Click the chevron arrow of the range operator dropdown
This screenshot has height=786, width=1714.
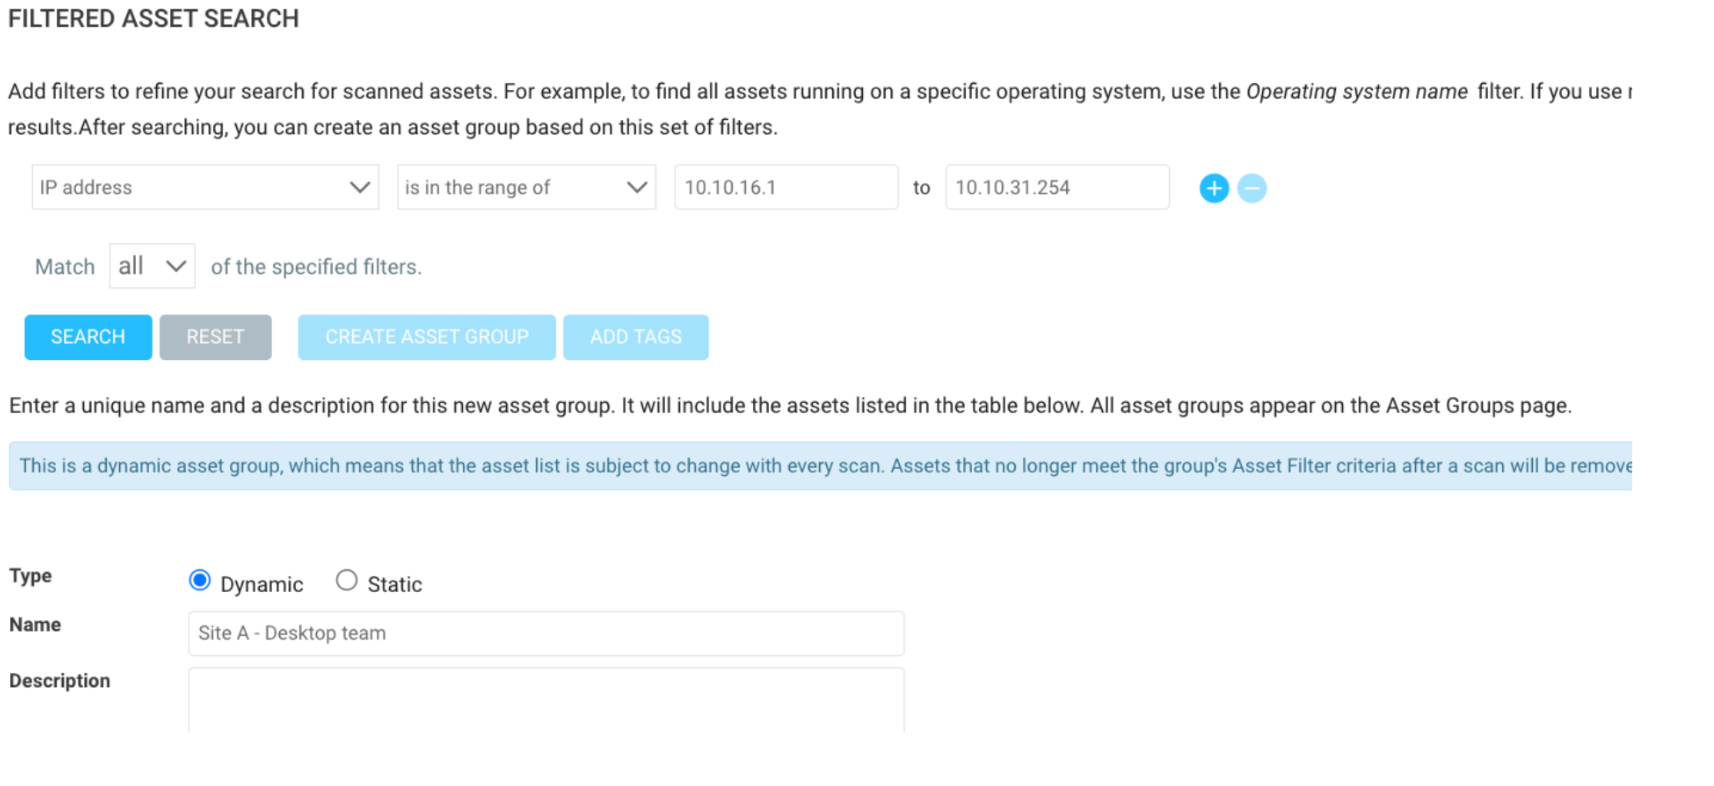tap(636, 187)
